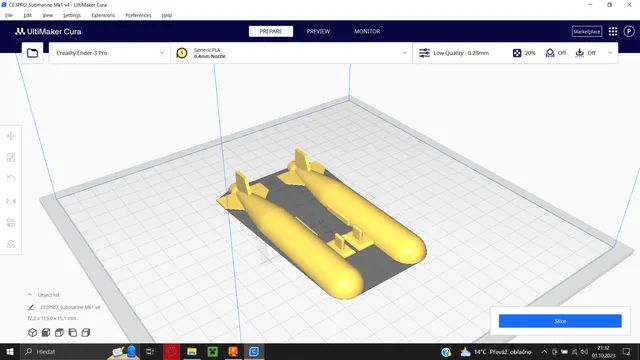Toggle the support Off setting
The height and width of the screenshot is (360, 640).
[x=556, y=53]
